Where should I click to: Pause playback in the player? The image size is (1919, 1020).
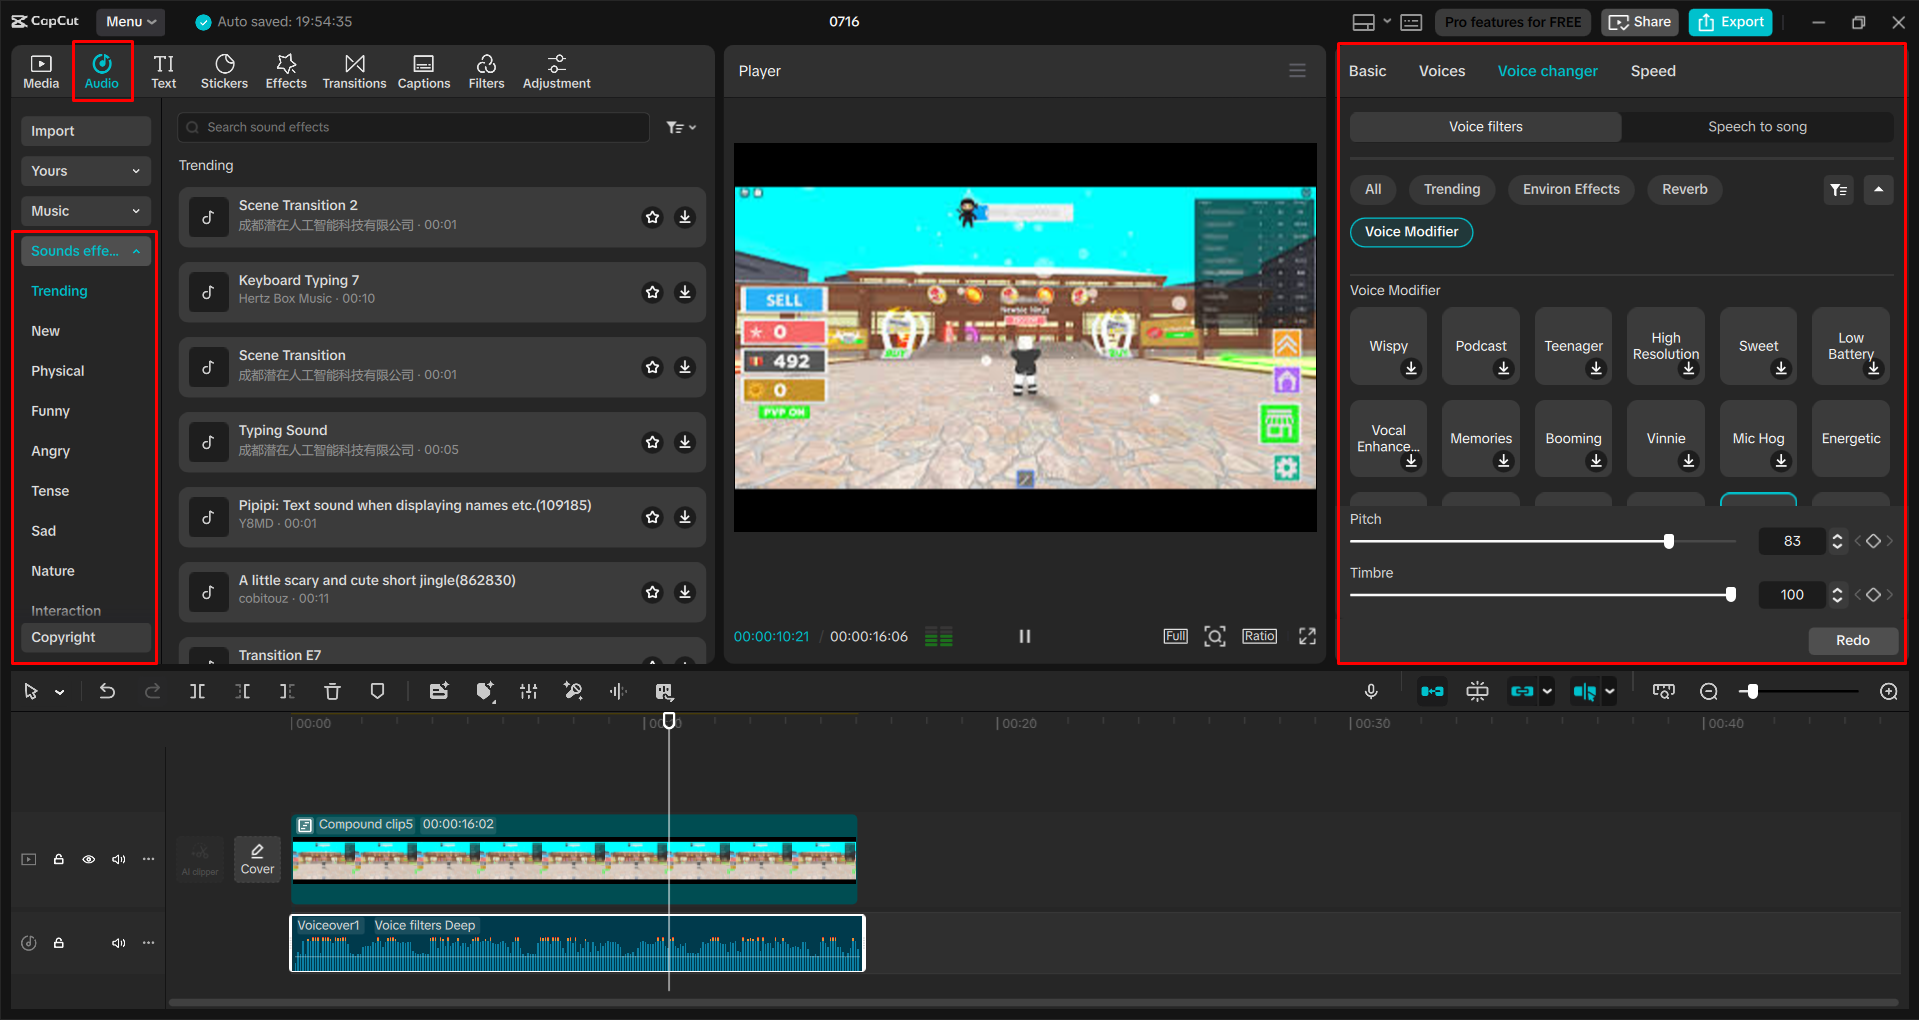(1024, 636)
